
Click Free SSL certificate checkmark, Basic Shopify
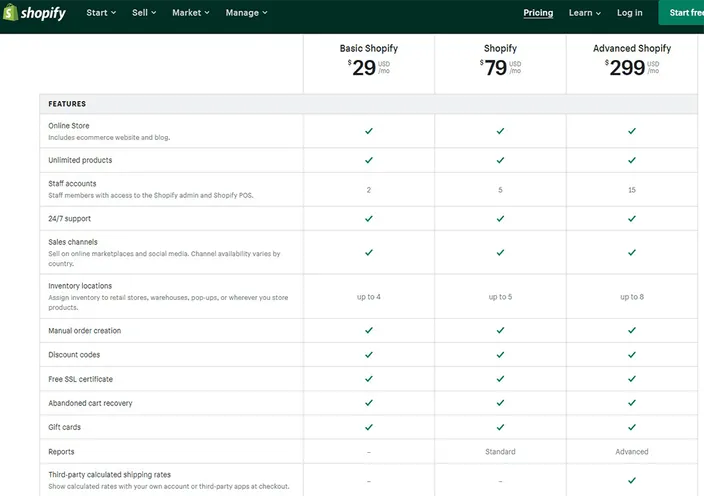pyautogui.click(x=369, y=378)
